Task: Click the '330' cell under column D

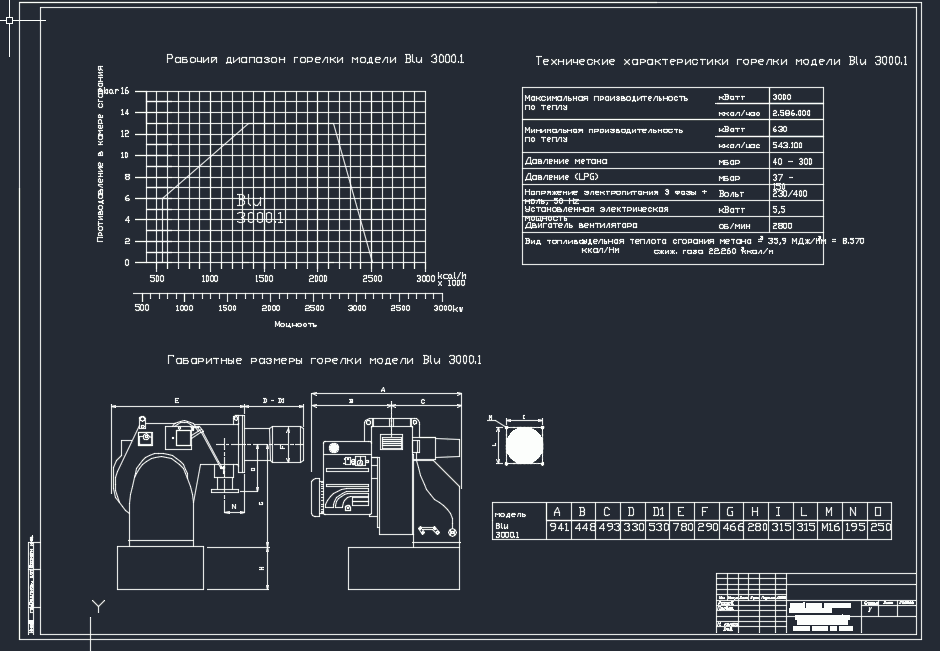Action: (x=633, y=528)
